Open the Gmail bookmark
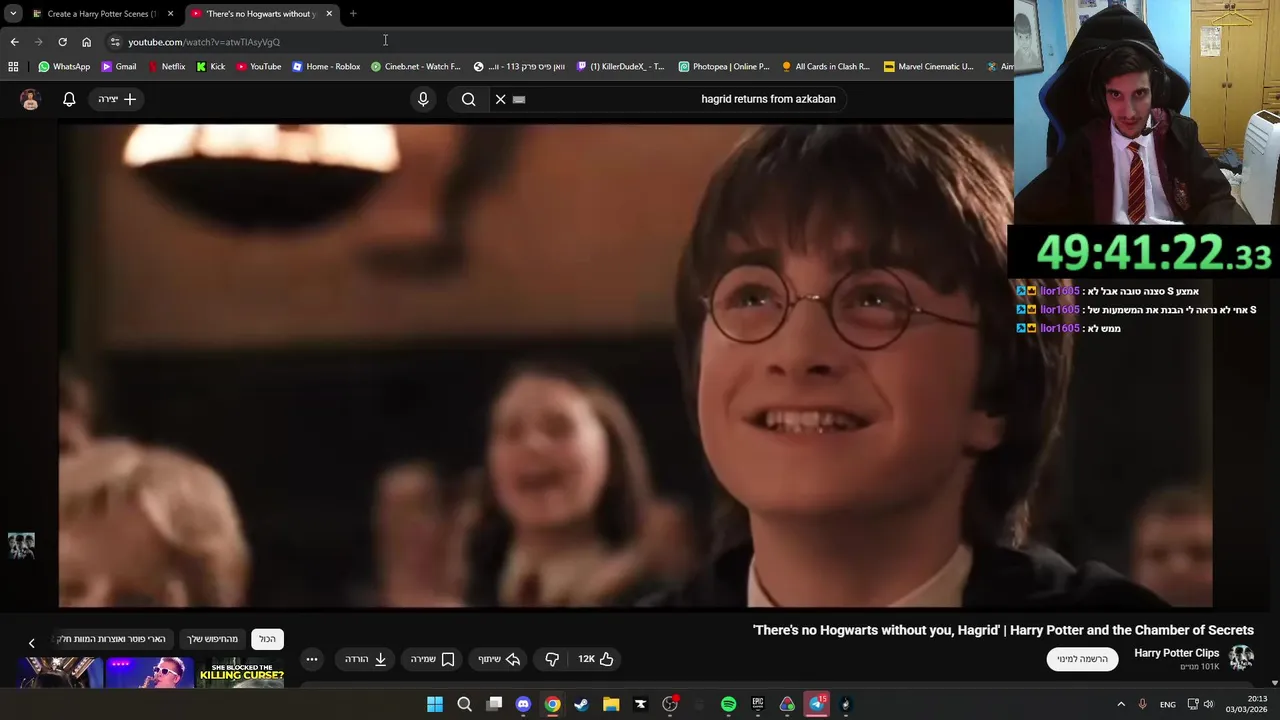1280x720 pixels. [x=119, y=67]
